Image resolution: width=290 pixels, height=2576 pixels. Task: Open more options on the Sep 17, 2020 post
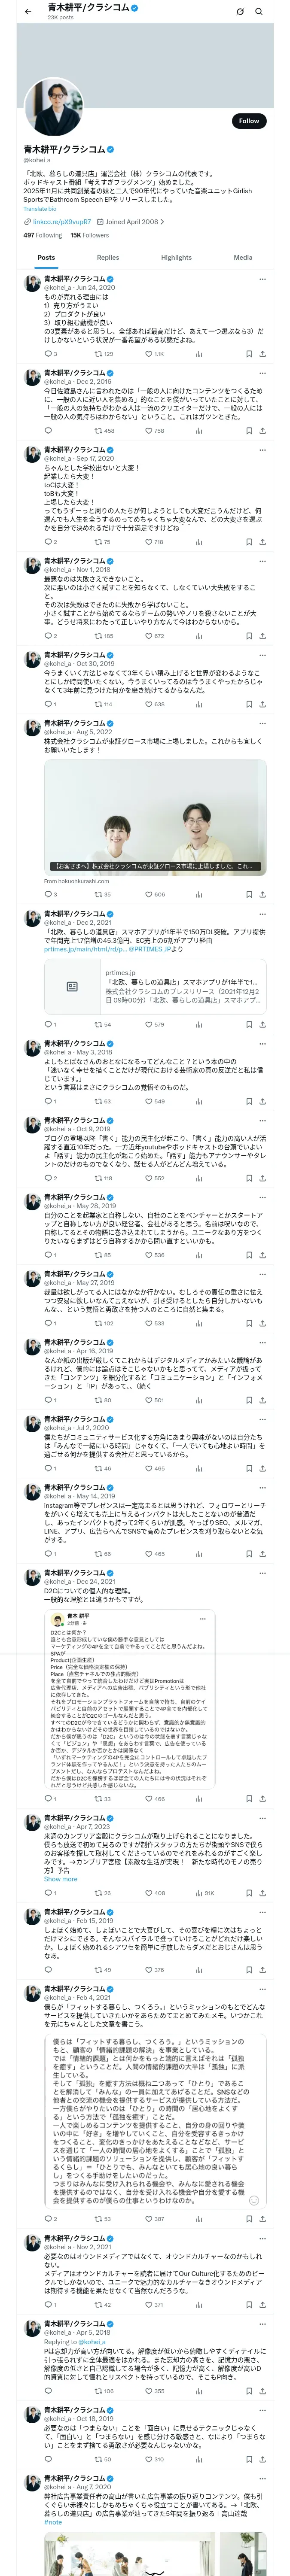click(263, 450)
